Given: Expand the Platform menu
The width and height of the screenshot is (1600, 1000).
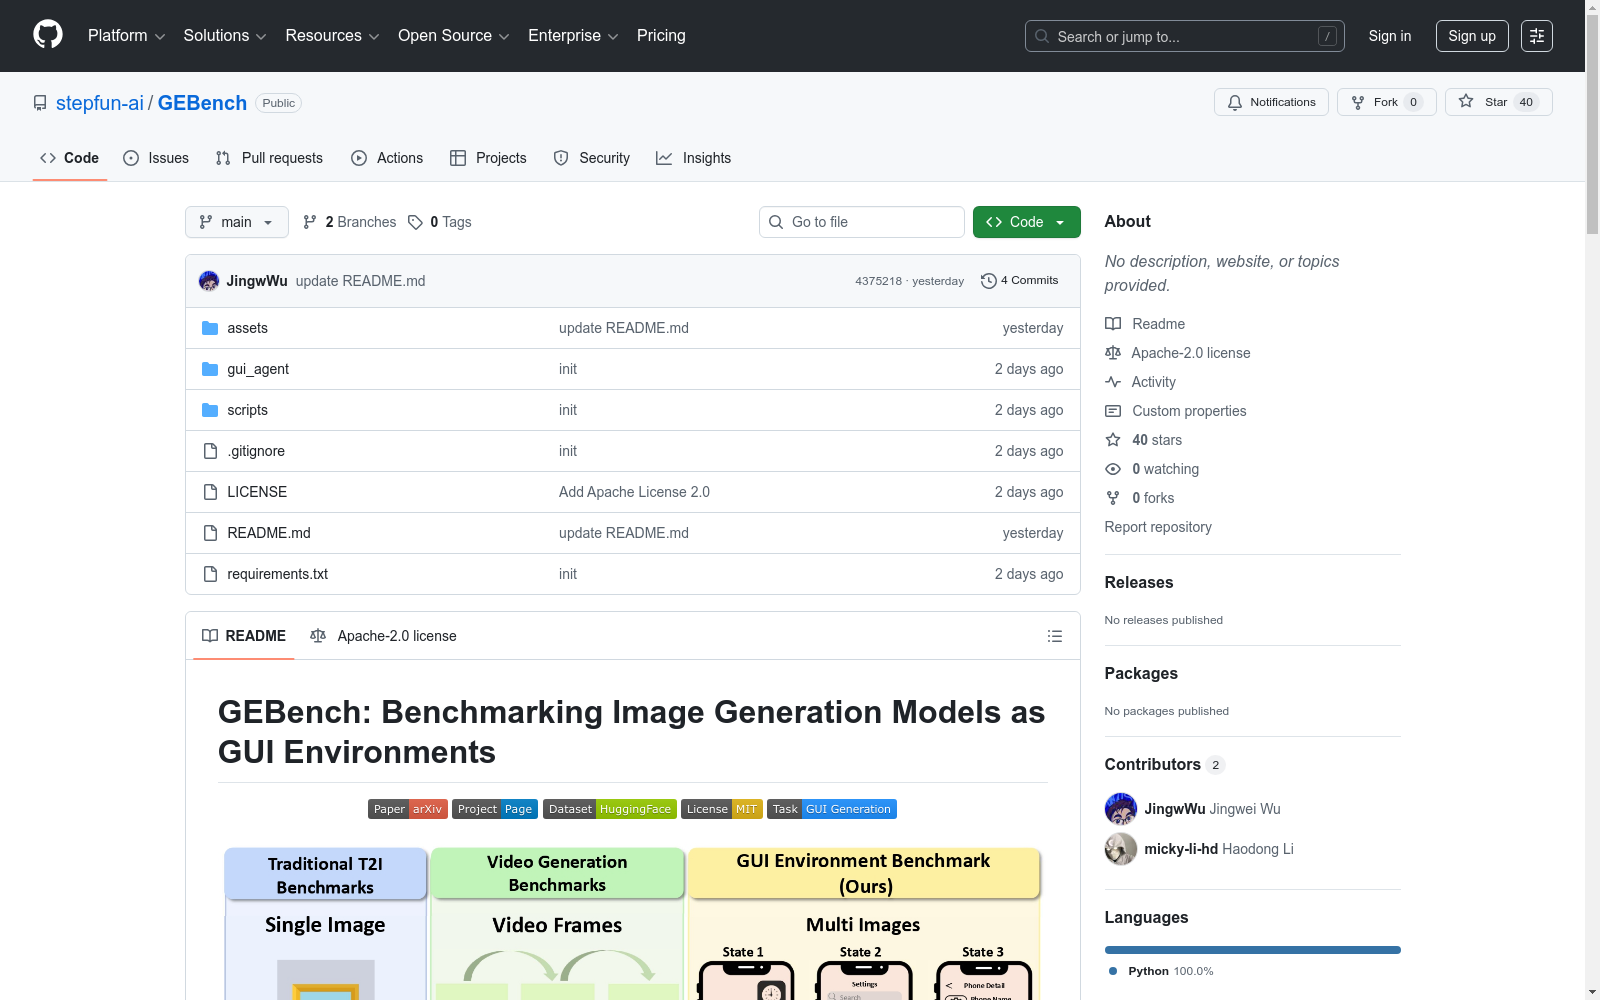Looking at the screenshot, I should pos(126,36).
